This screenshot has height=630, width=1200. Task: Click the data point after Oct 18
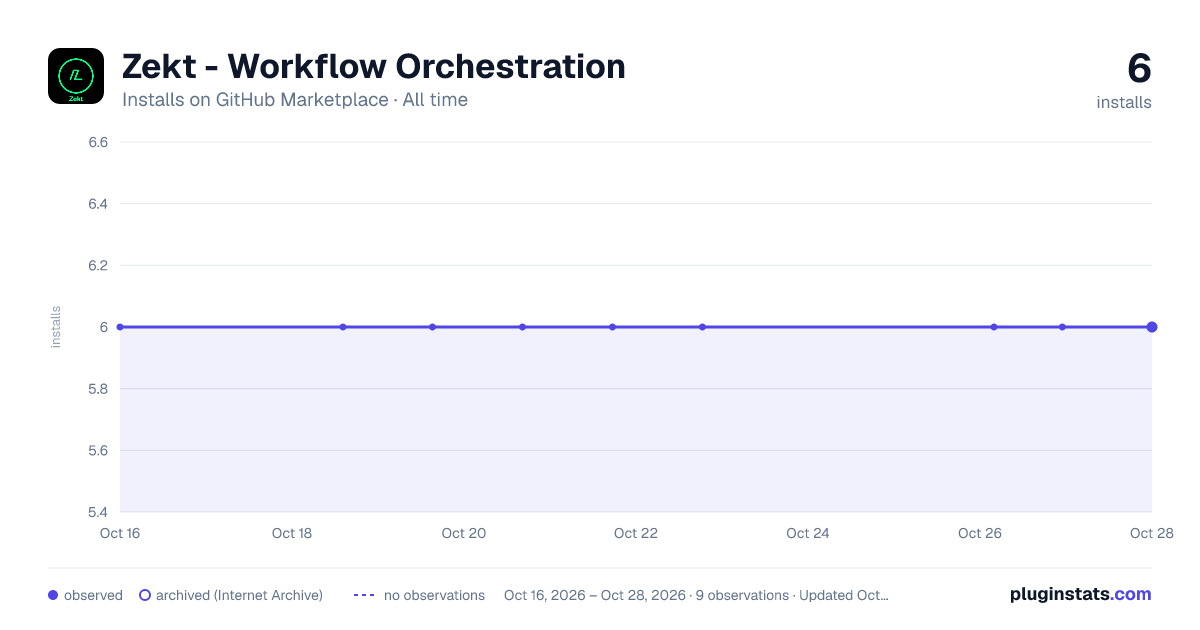click(x=343, y=327)
